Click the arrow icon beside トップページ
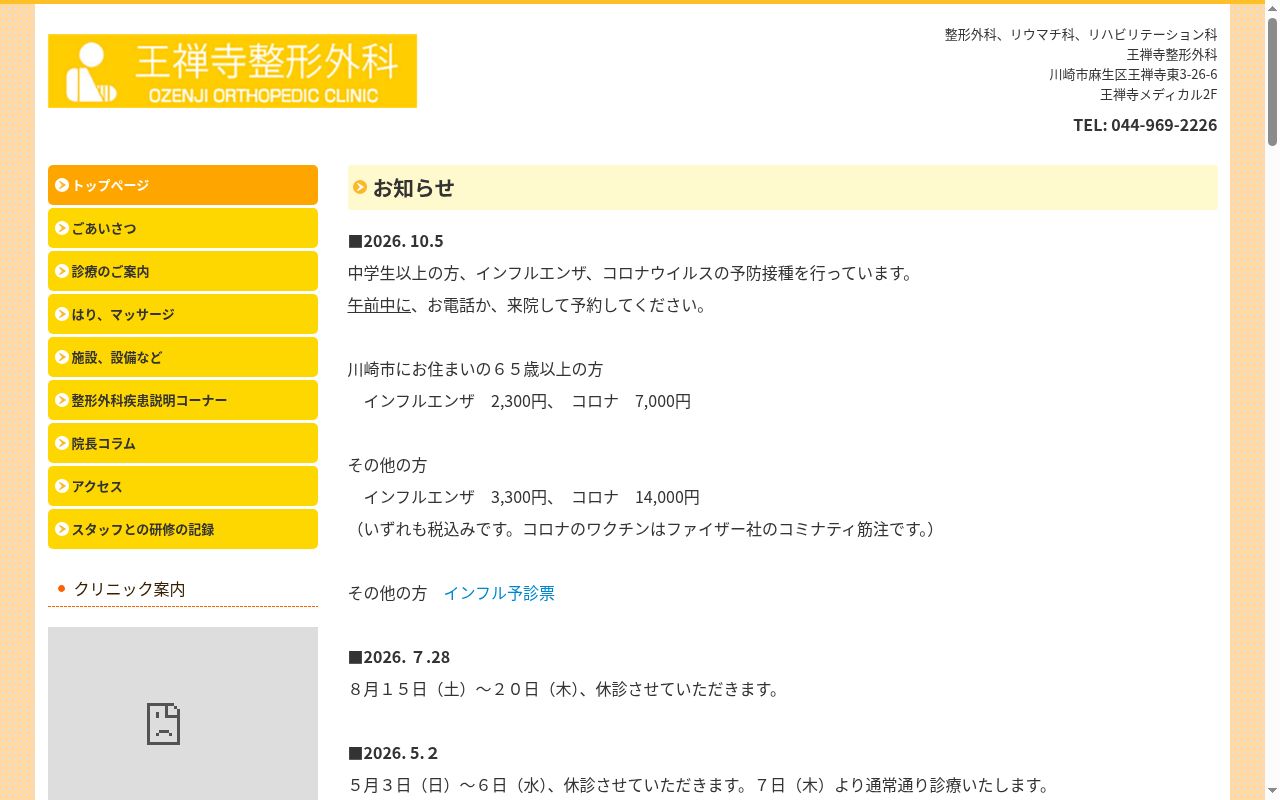Viewport: 1280px width, 800px height. pyautogui.click(x=62, y=185)
